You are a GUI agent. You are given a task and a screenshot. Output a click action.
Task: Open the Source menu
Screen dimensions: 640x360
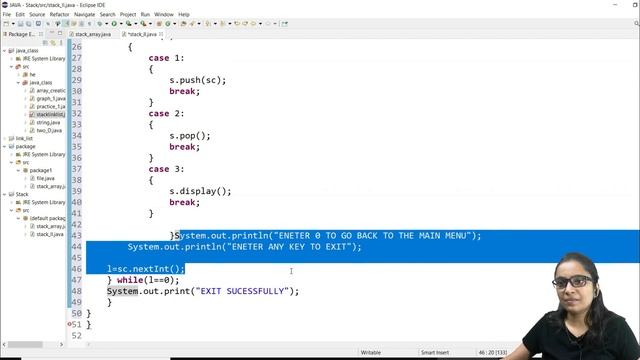click(x=37, y=14)
